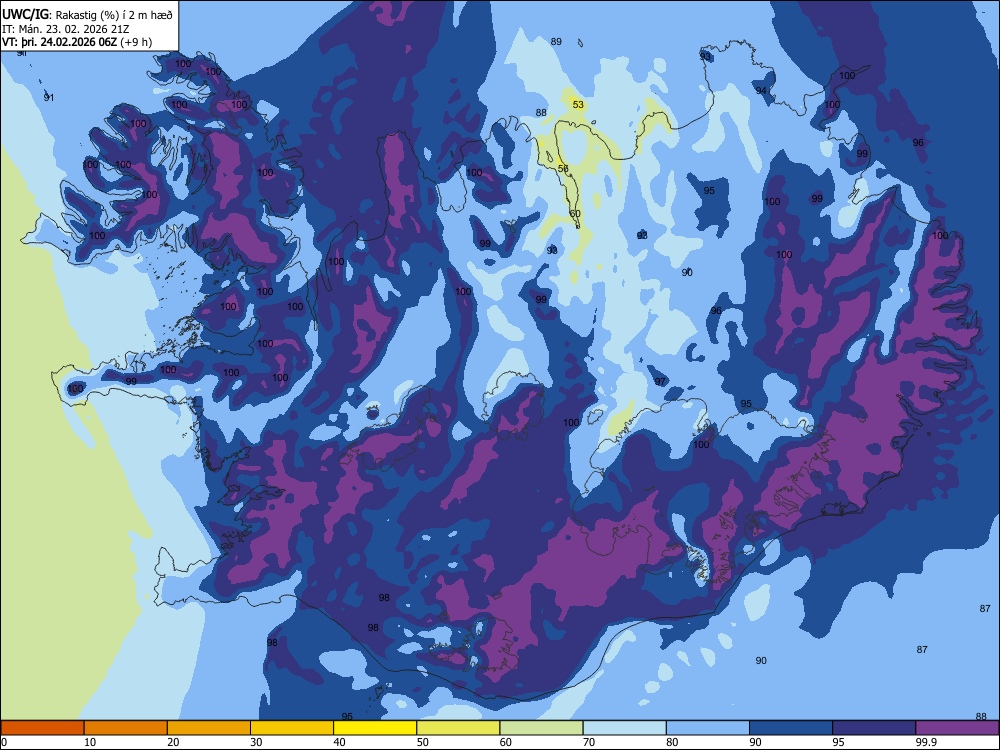Click the "50" tick label on the legend

[423, 742]
